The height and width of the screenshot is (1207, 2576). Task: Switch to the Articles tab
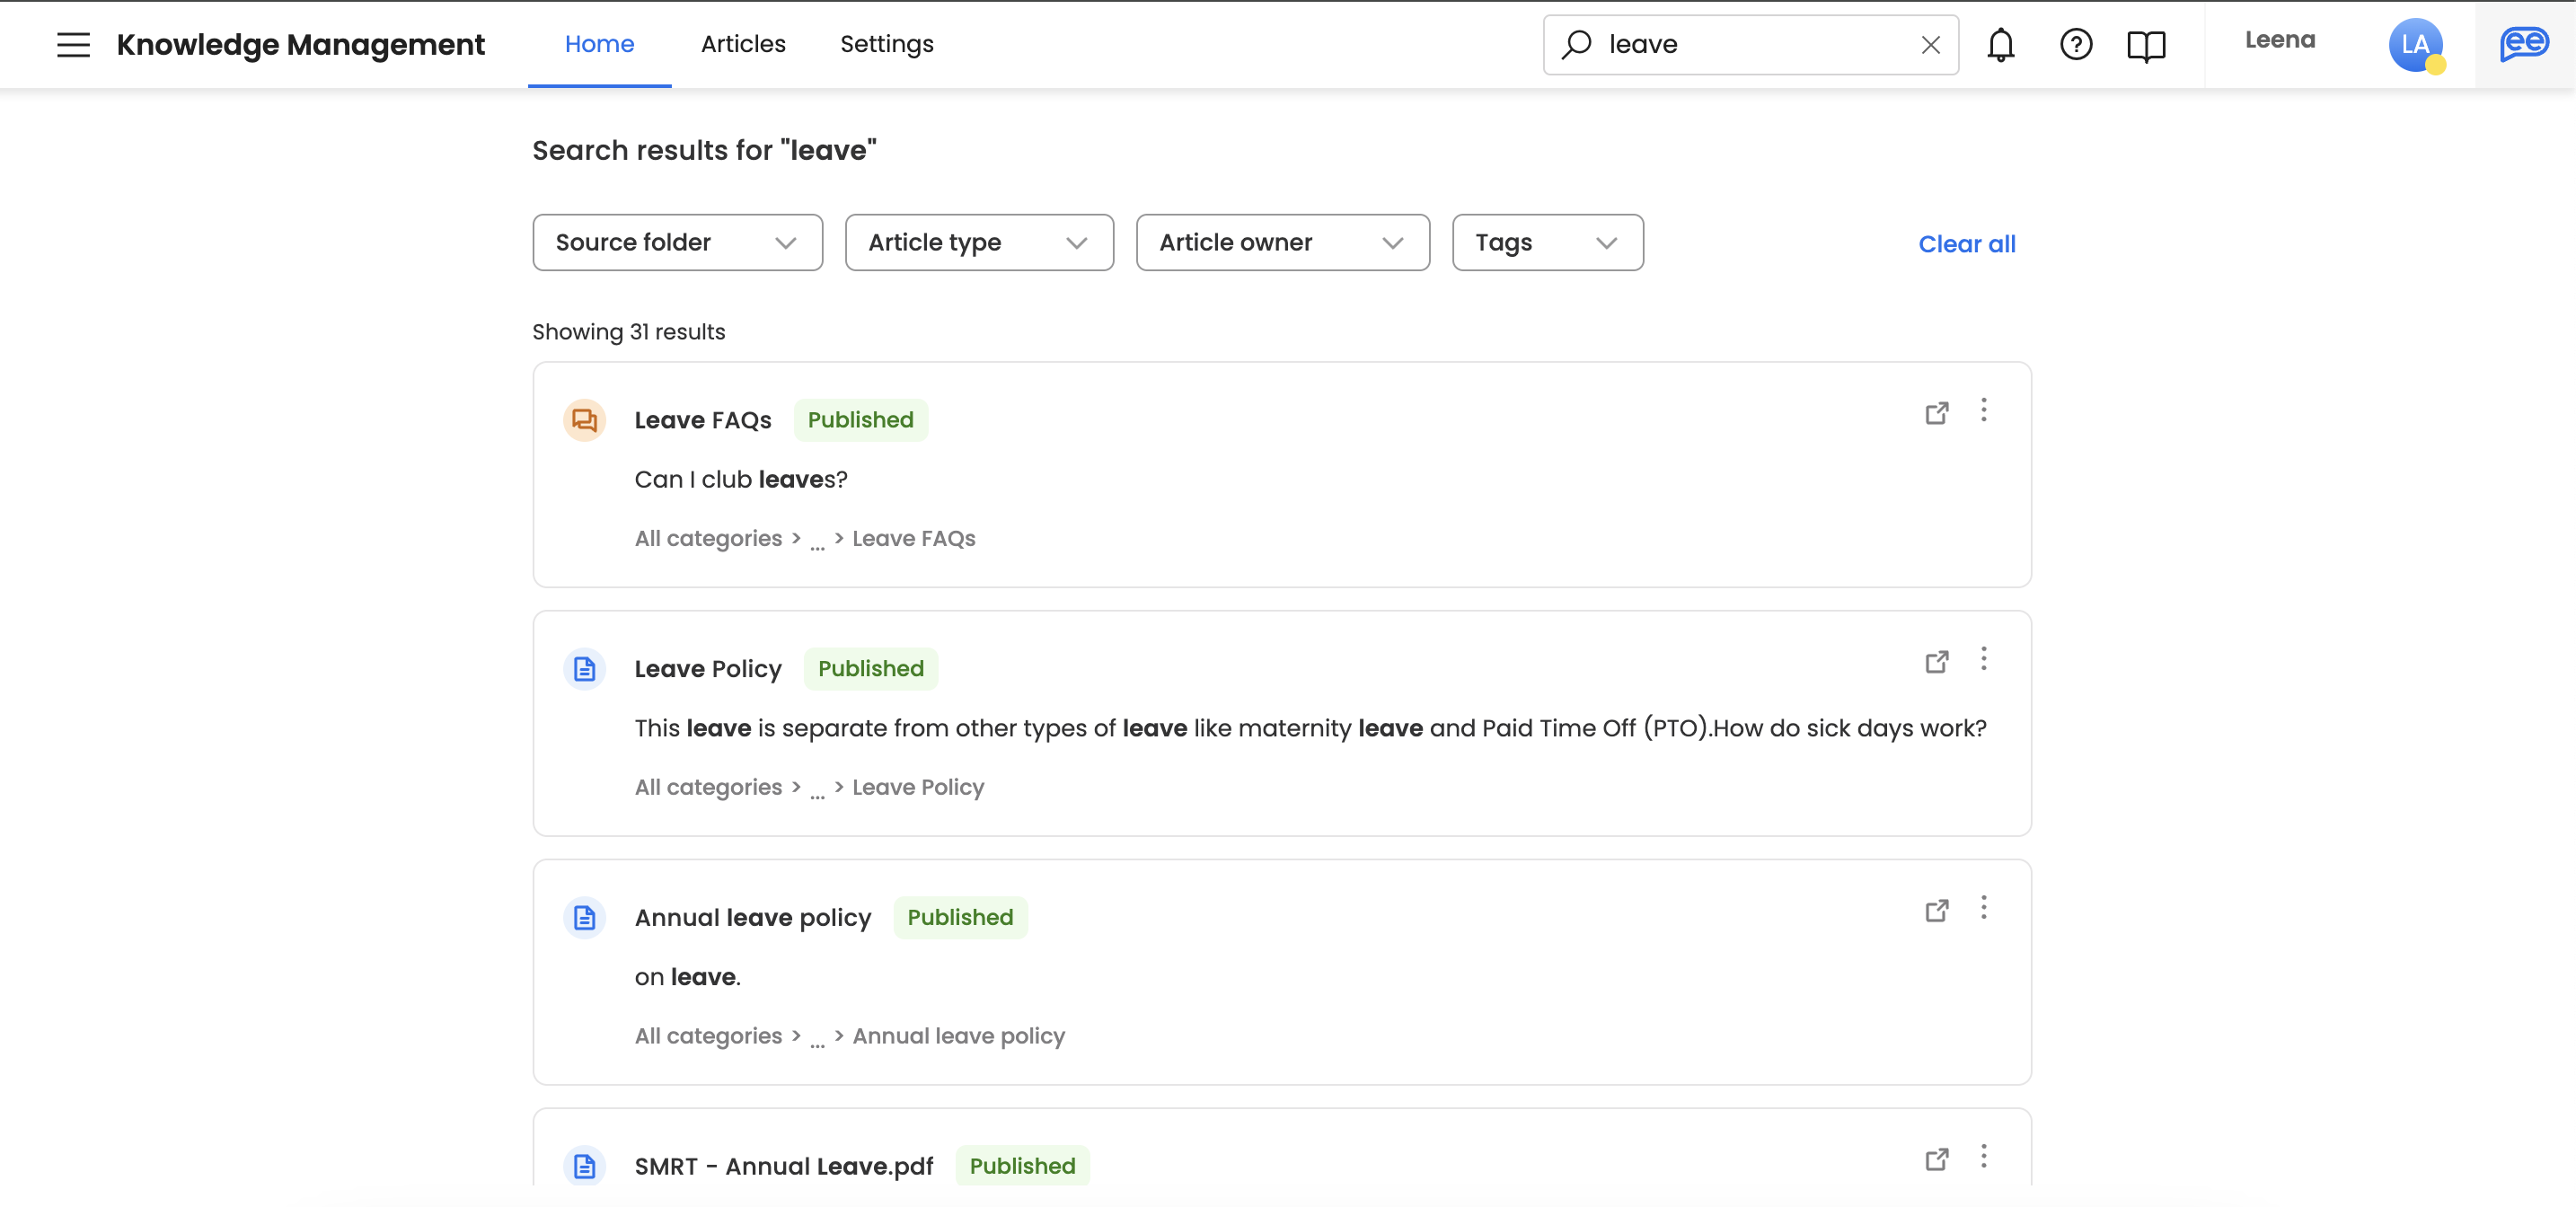[742, 44]
